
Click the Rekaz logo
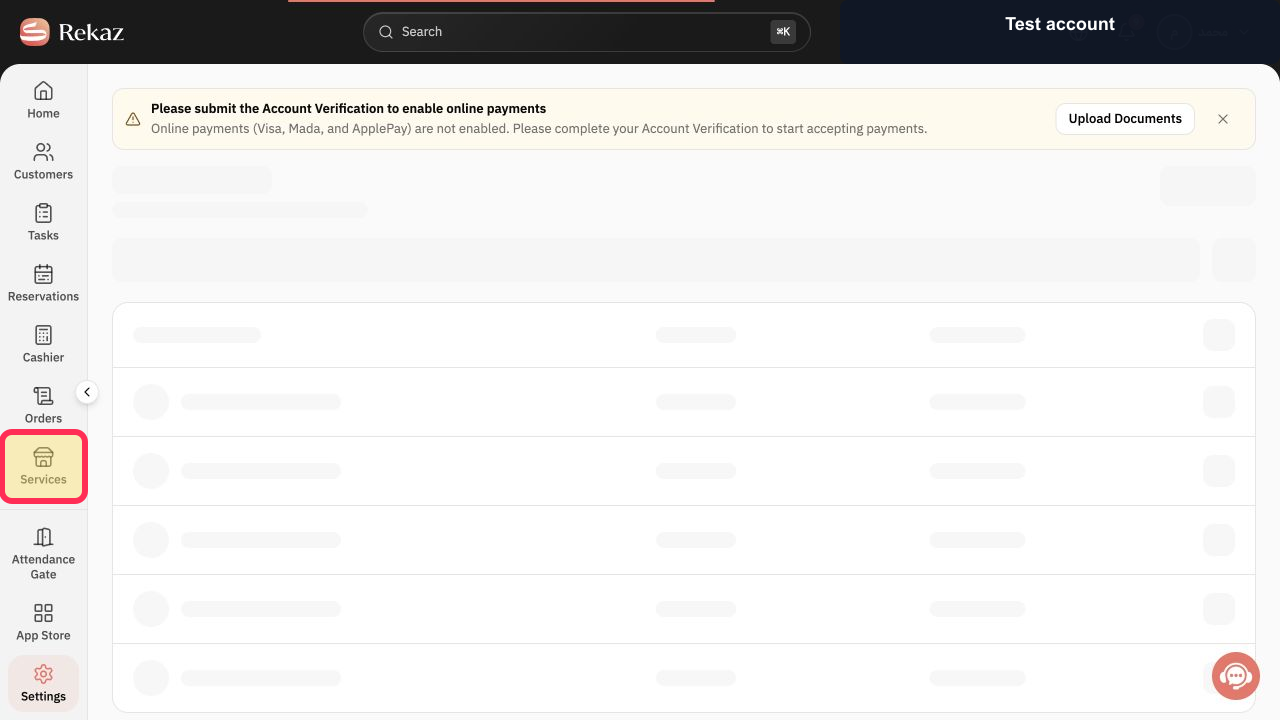click(x=72, y=32)
